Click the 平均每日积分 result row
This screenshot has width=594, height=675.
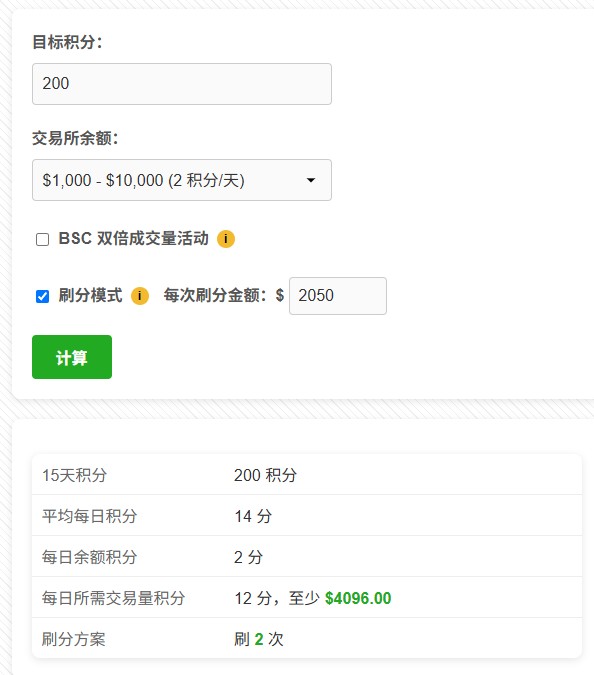[307, 516]
